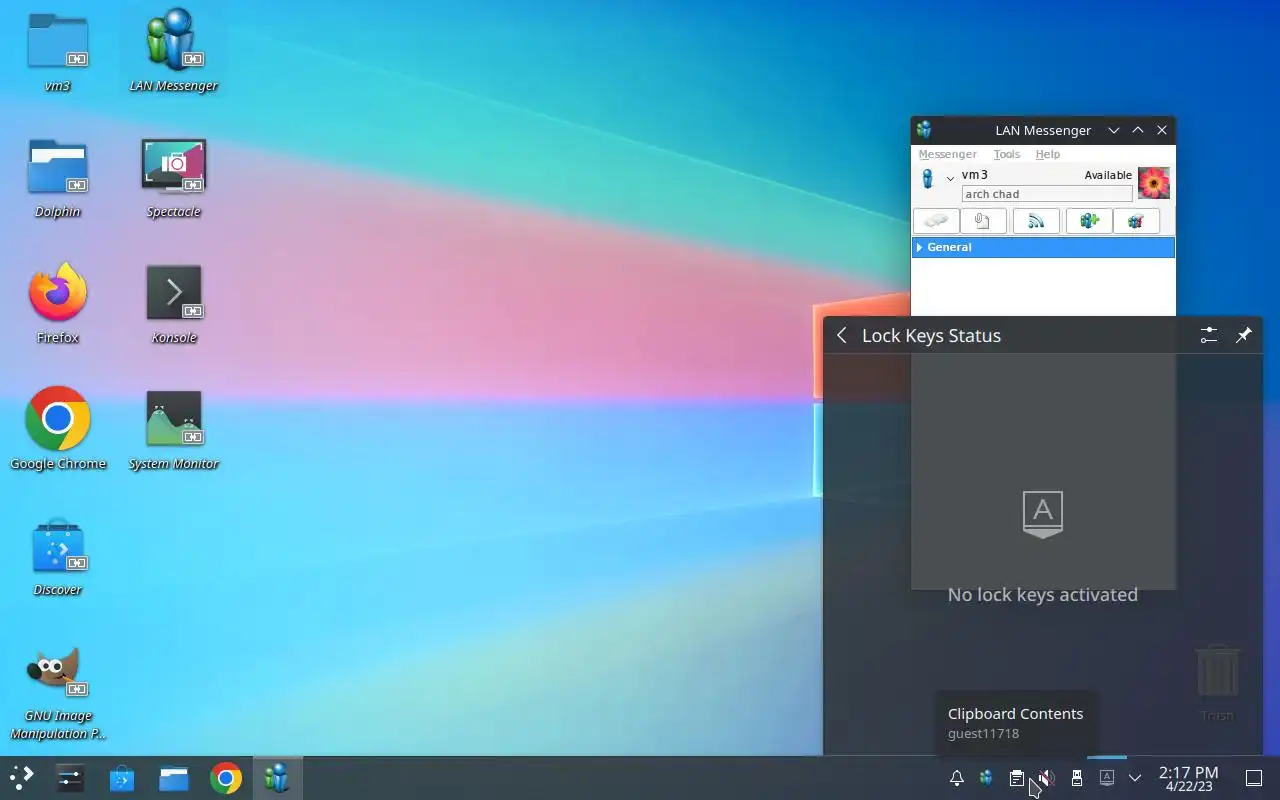Click the lock keys status tray icon
1280x800 pixels.
1106,778
